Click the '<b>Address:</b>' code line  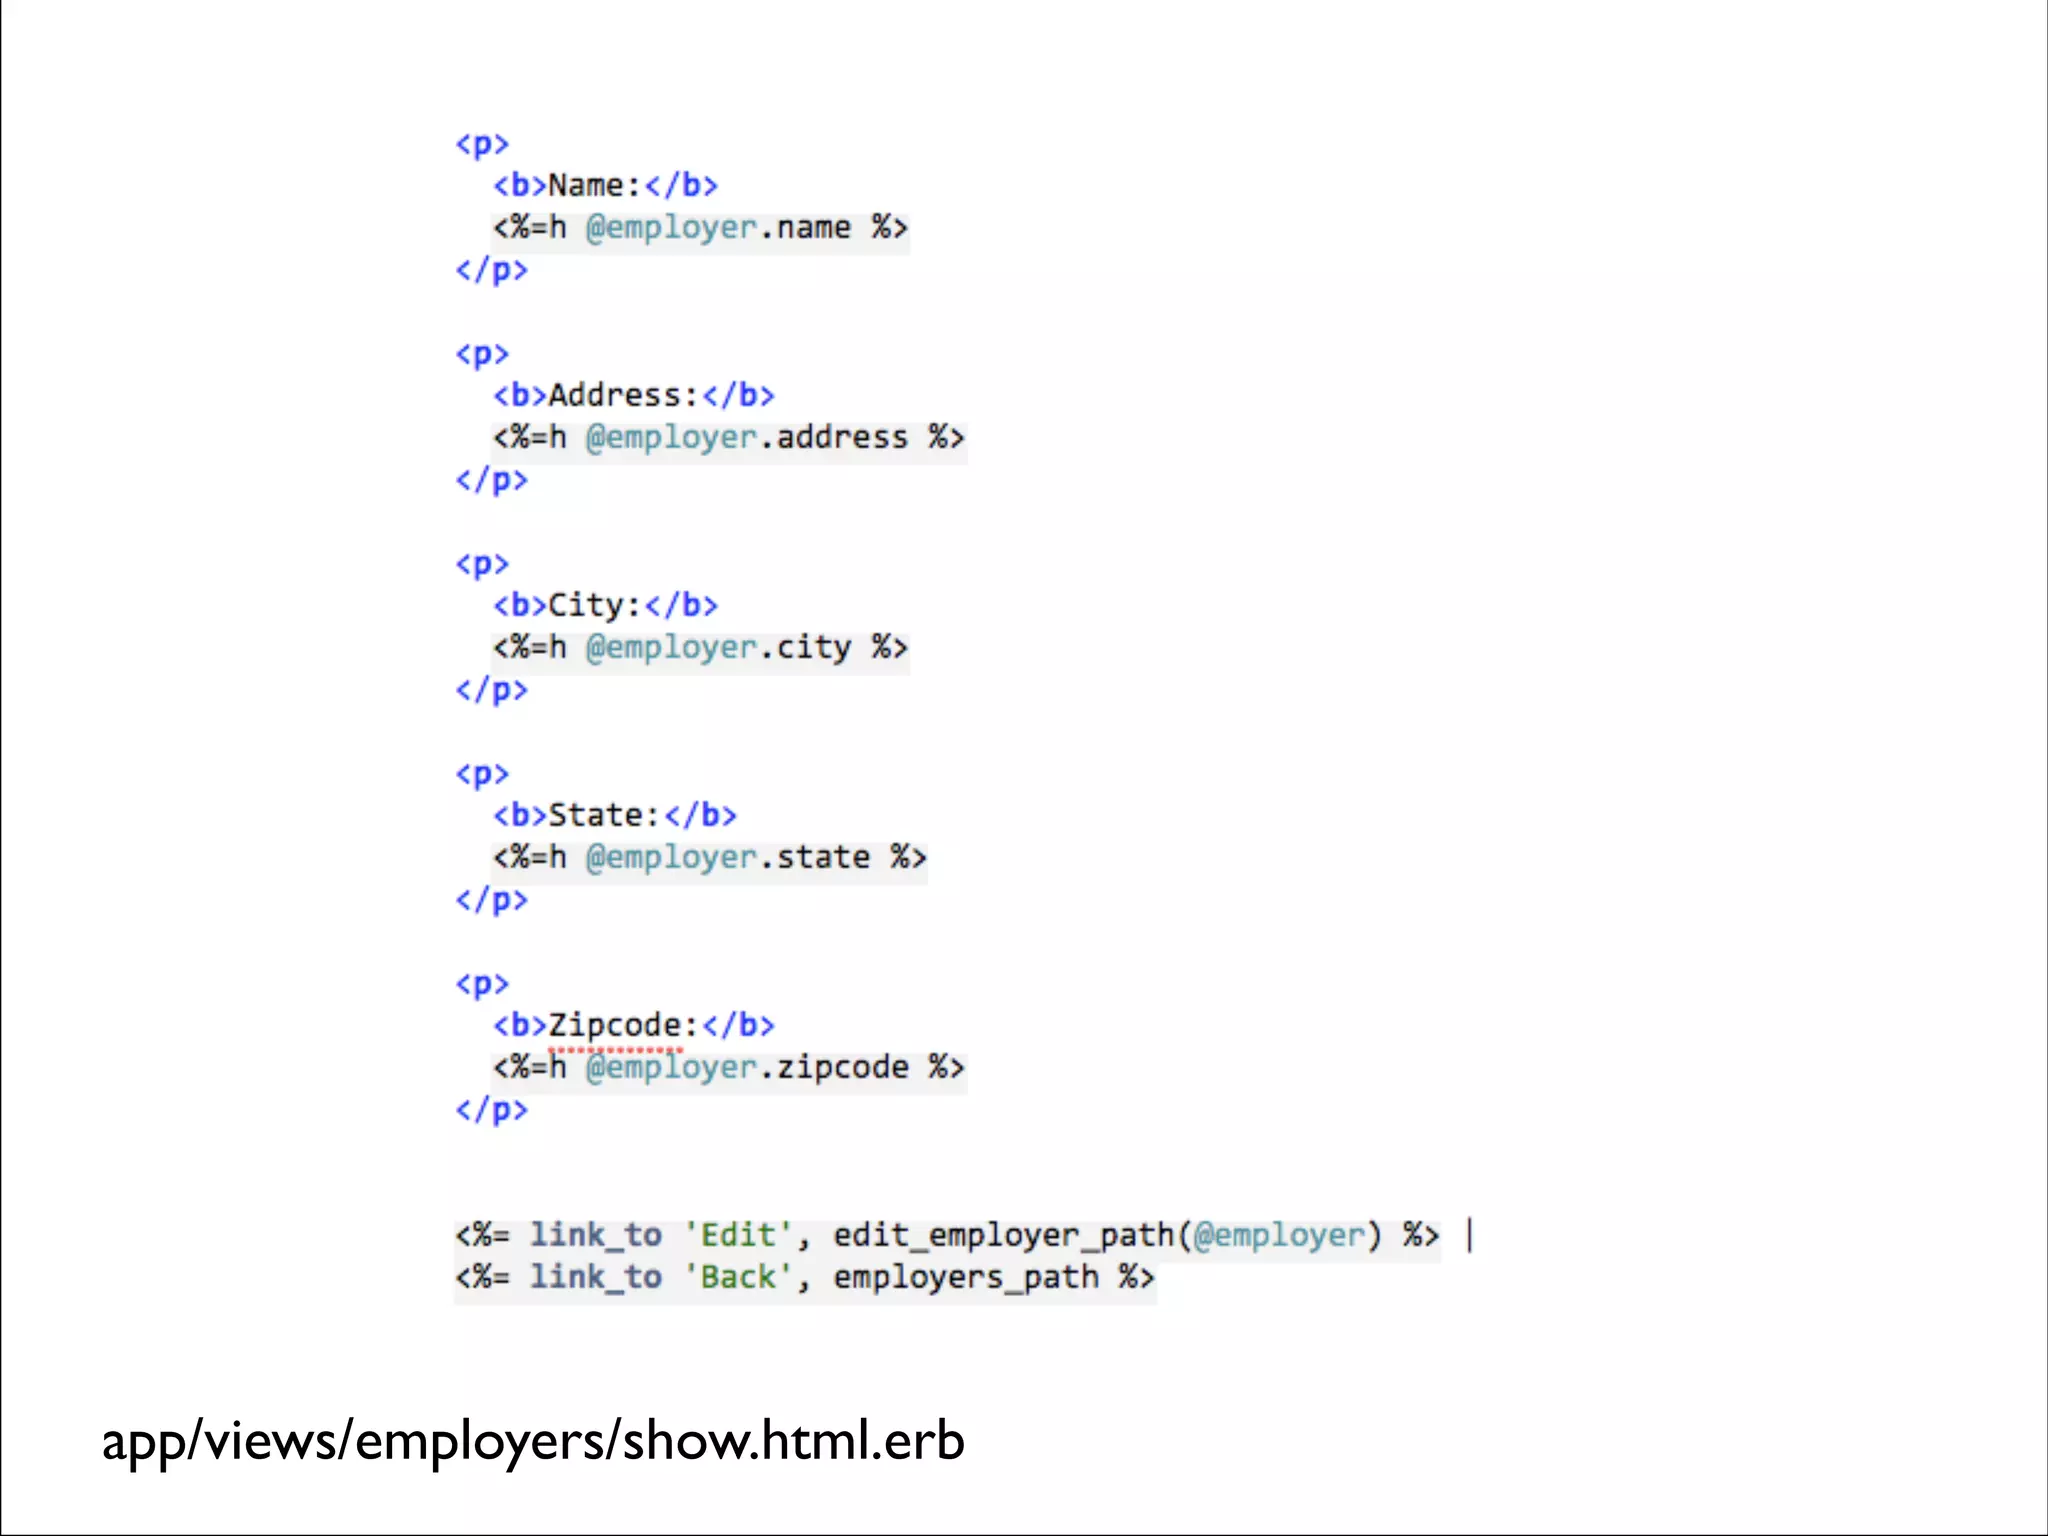coord(634,396)
